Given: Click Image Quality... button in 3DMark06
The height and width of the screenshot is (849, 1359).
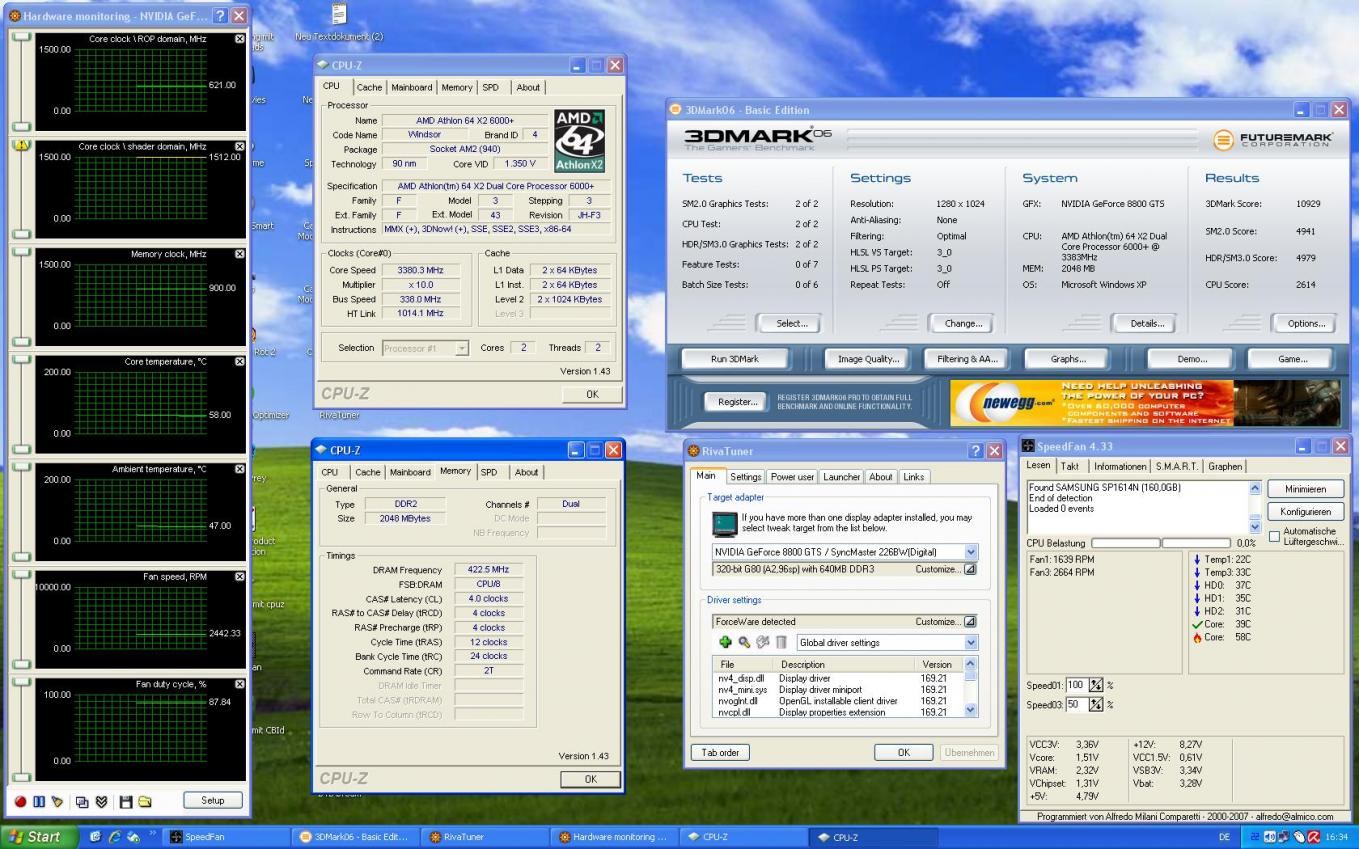Looking at the screenshot, I should 869,359.
